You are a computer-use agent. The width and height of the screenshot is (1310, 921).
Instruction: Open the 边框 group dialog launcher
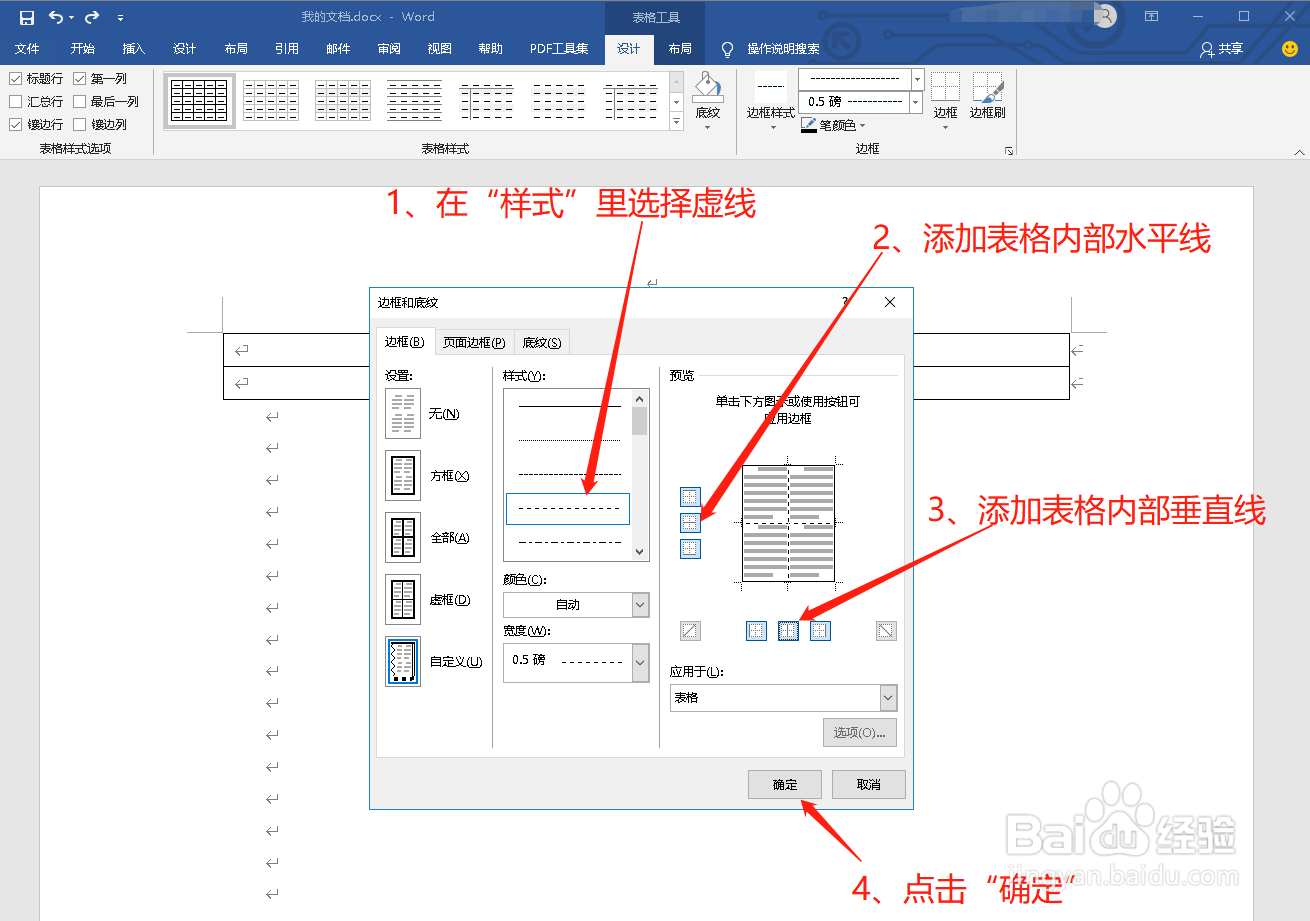pyautogui.click(x=1009, y=151)
